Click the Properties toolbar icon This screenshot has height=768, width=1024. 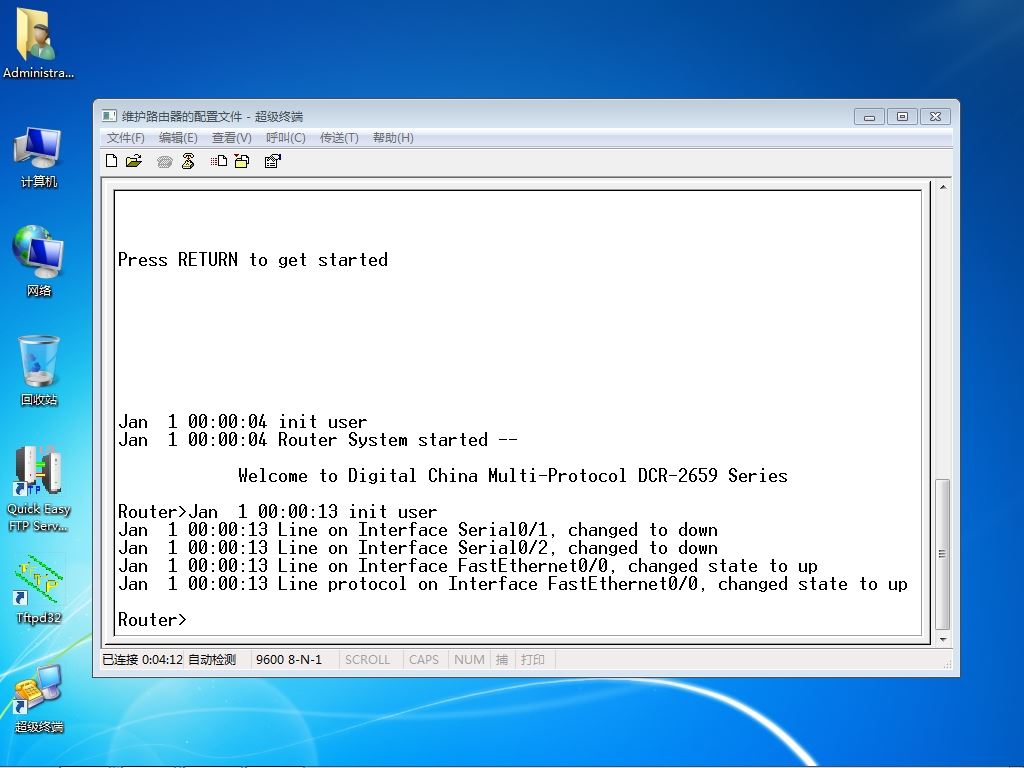coord(272,161)
